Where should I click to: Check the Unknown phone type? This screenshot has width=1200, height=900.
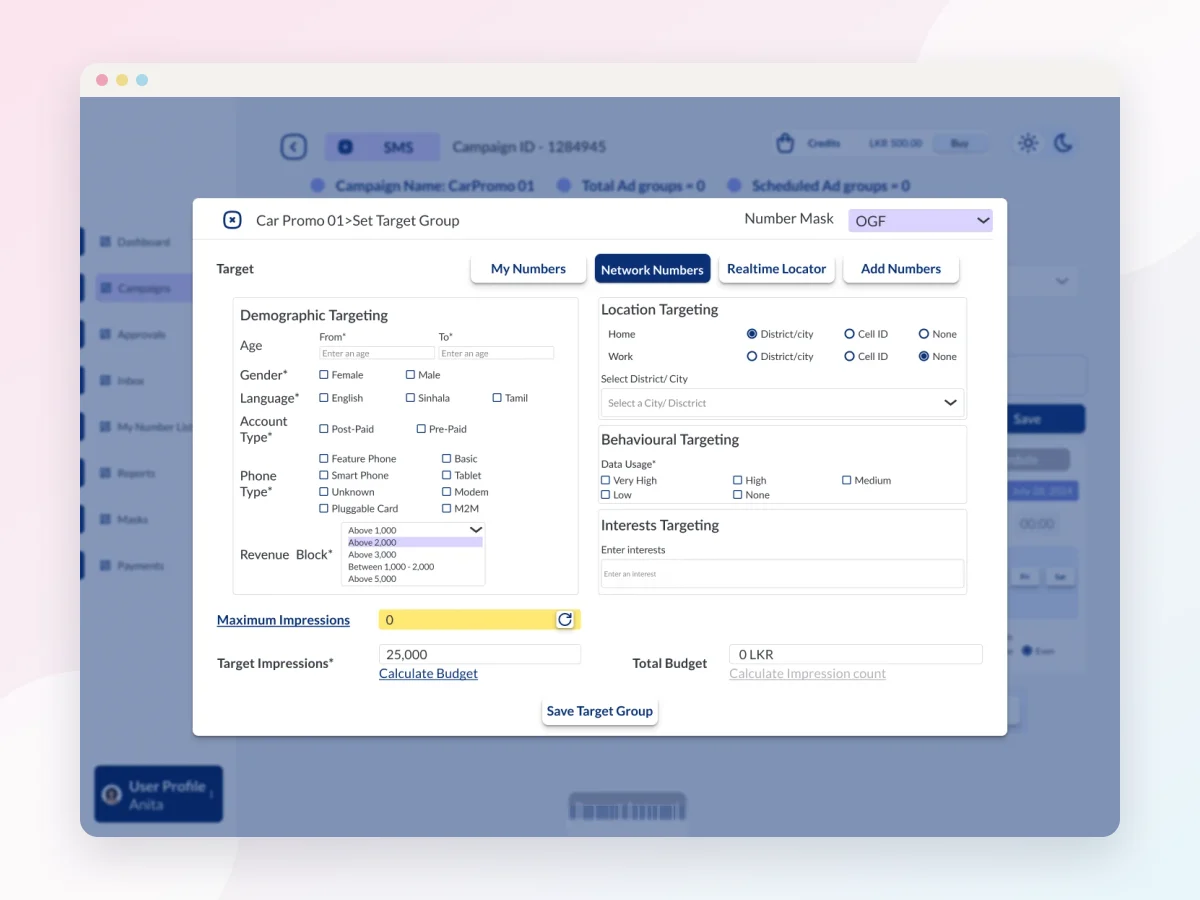click(x=324, y=492)
